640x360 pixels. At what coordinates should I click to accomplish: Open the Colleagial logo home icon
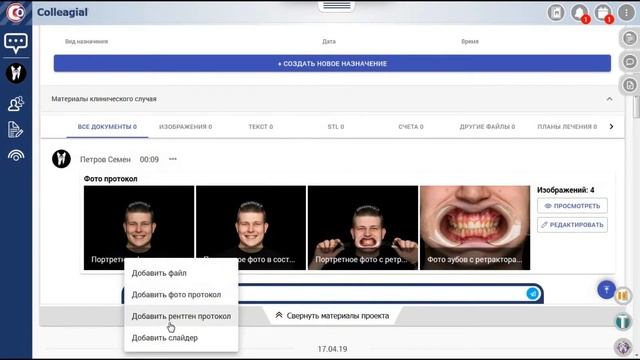coord(16,13)
